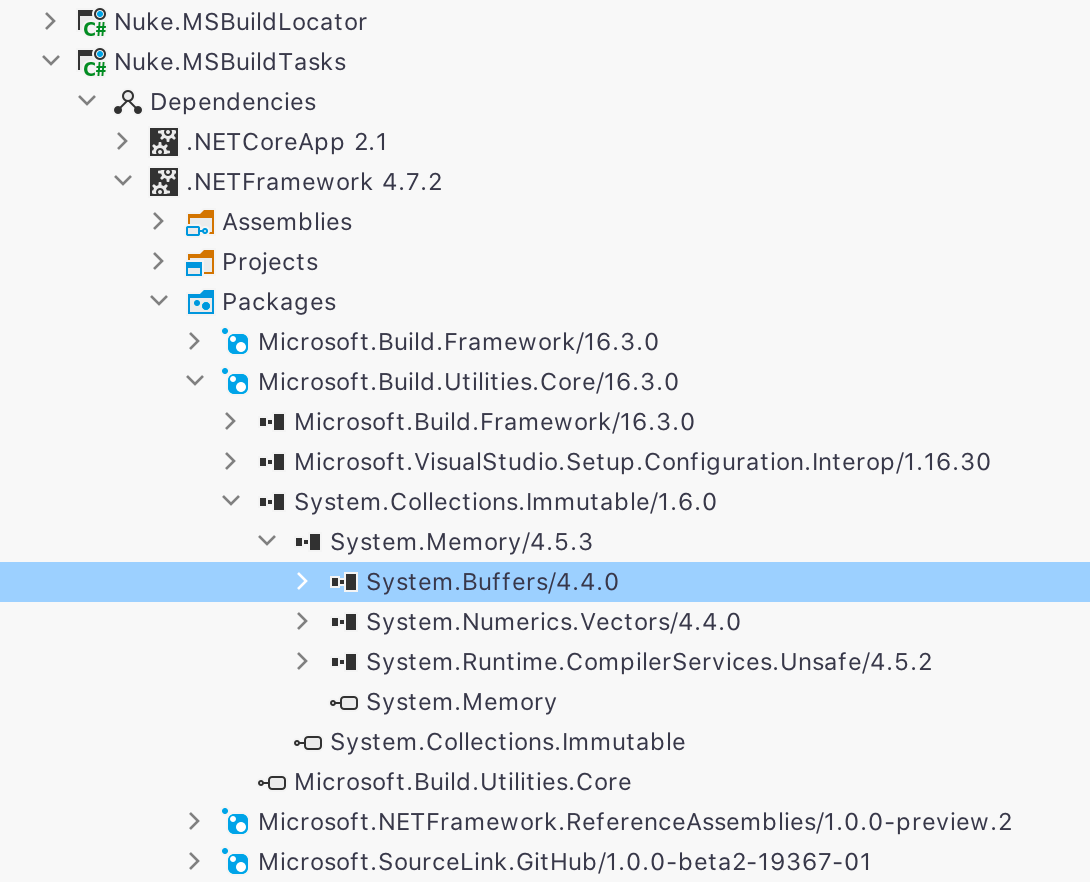Select the Nuke.MSBuildTasks project label
Screen dimensions: 1090x882
(x=230, y=61)
